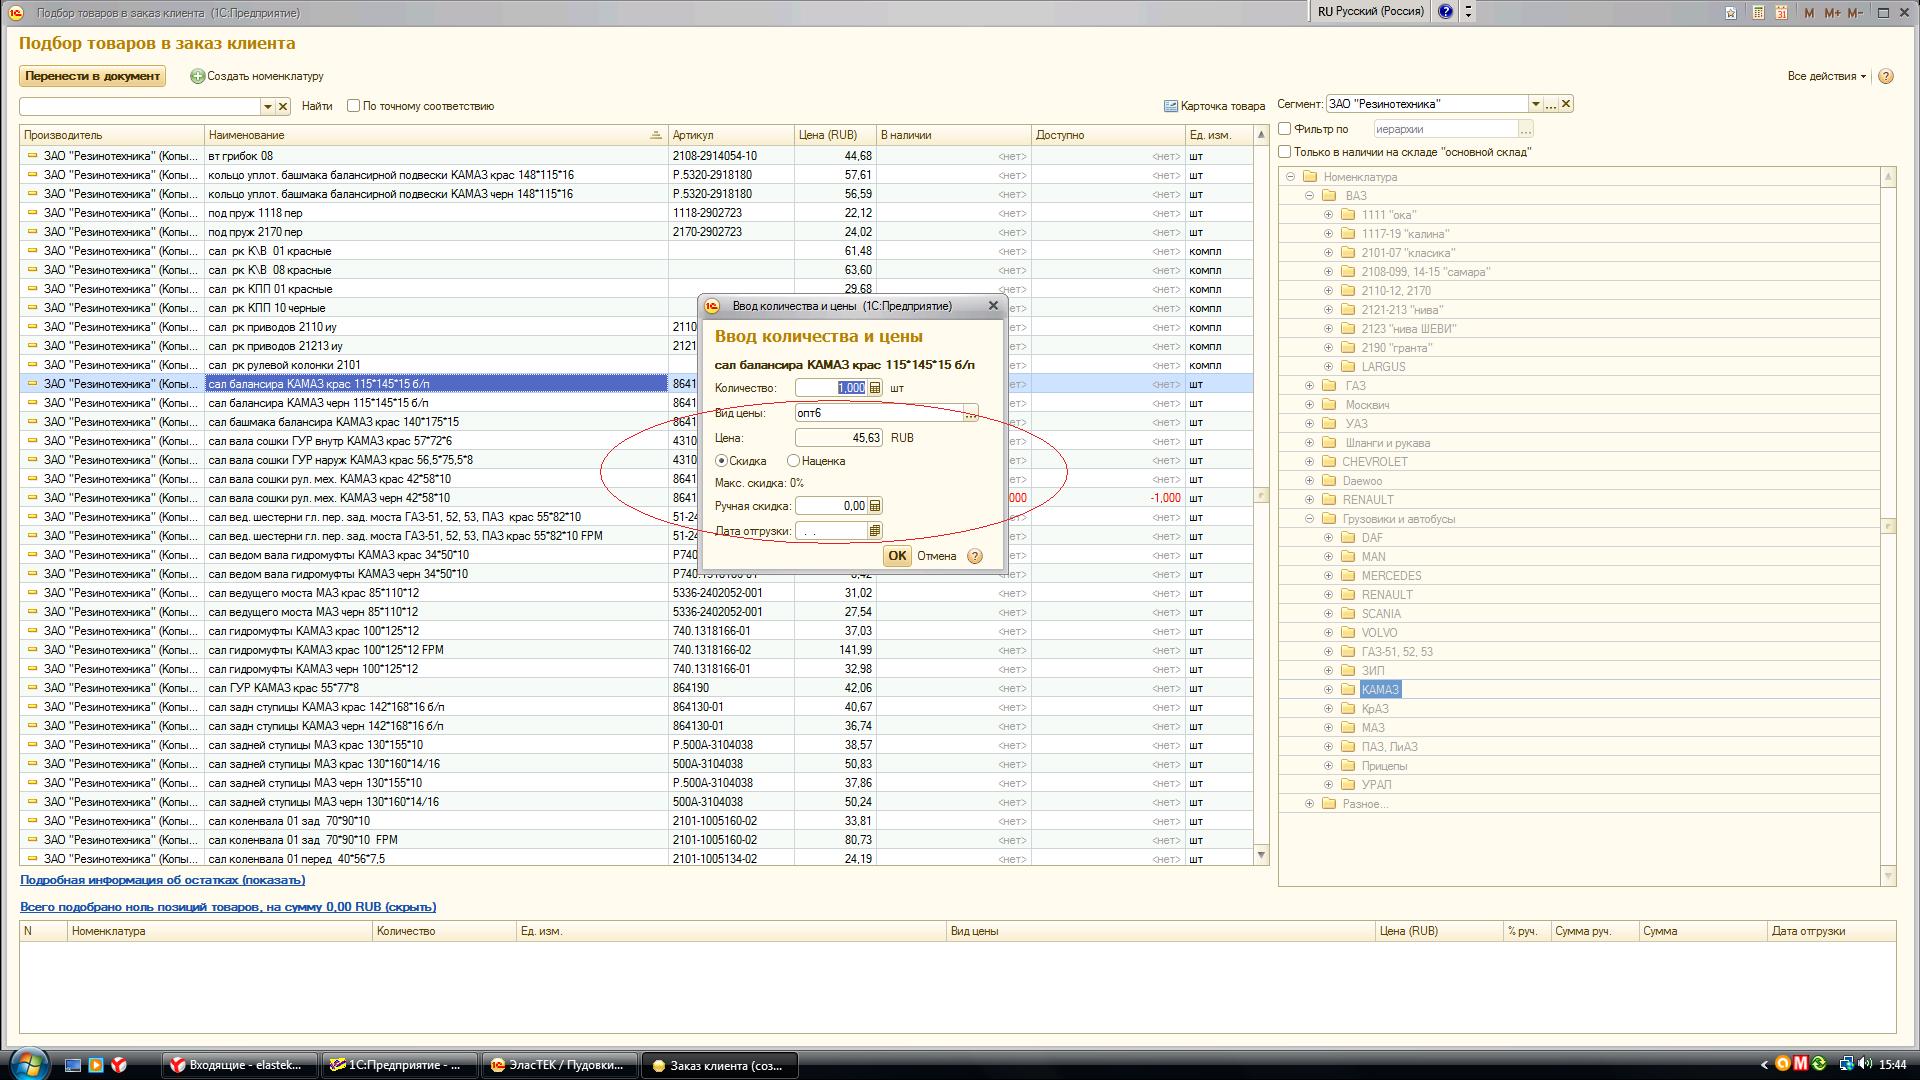
Task: Open calculator button in Количество field
Action: tap(875, 388)
